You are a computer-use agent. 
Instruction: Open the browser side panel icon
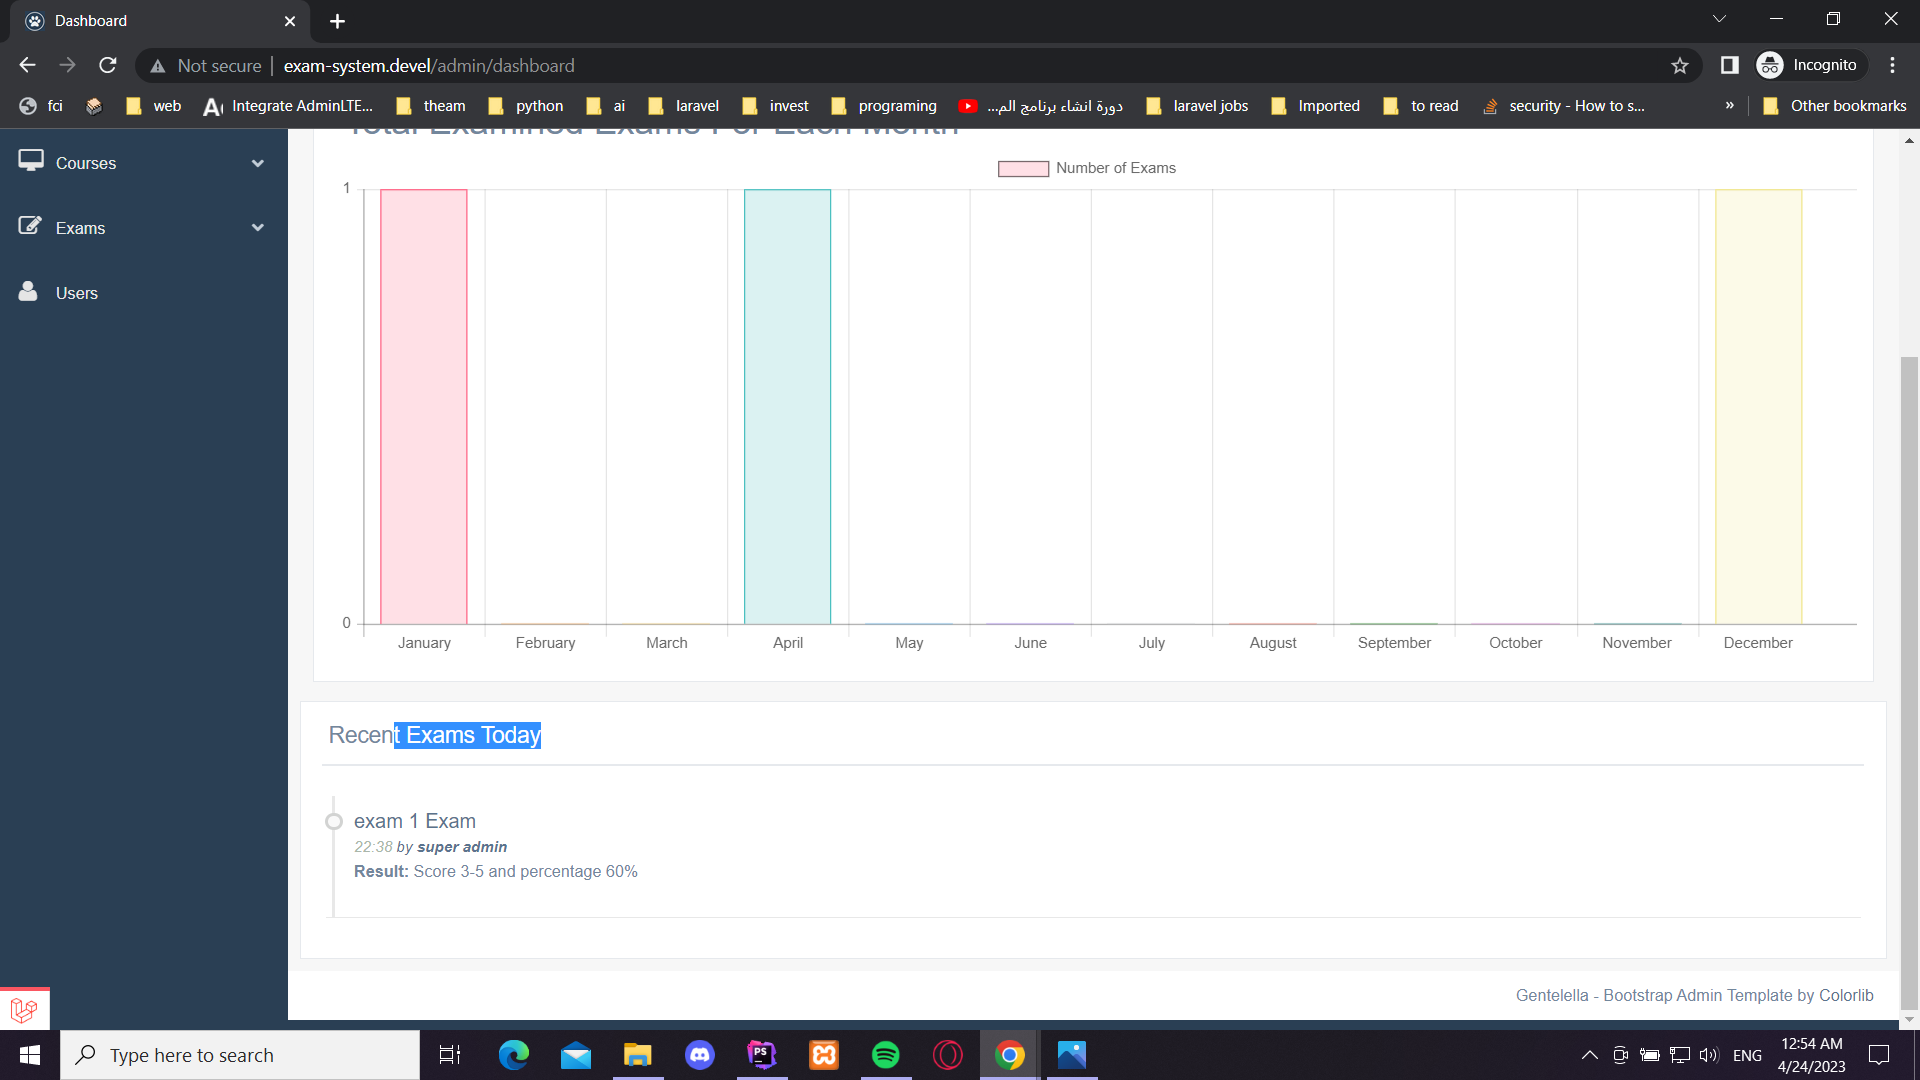1730,65
